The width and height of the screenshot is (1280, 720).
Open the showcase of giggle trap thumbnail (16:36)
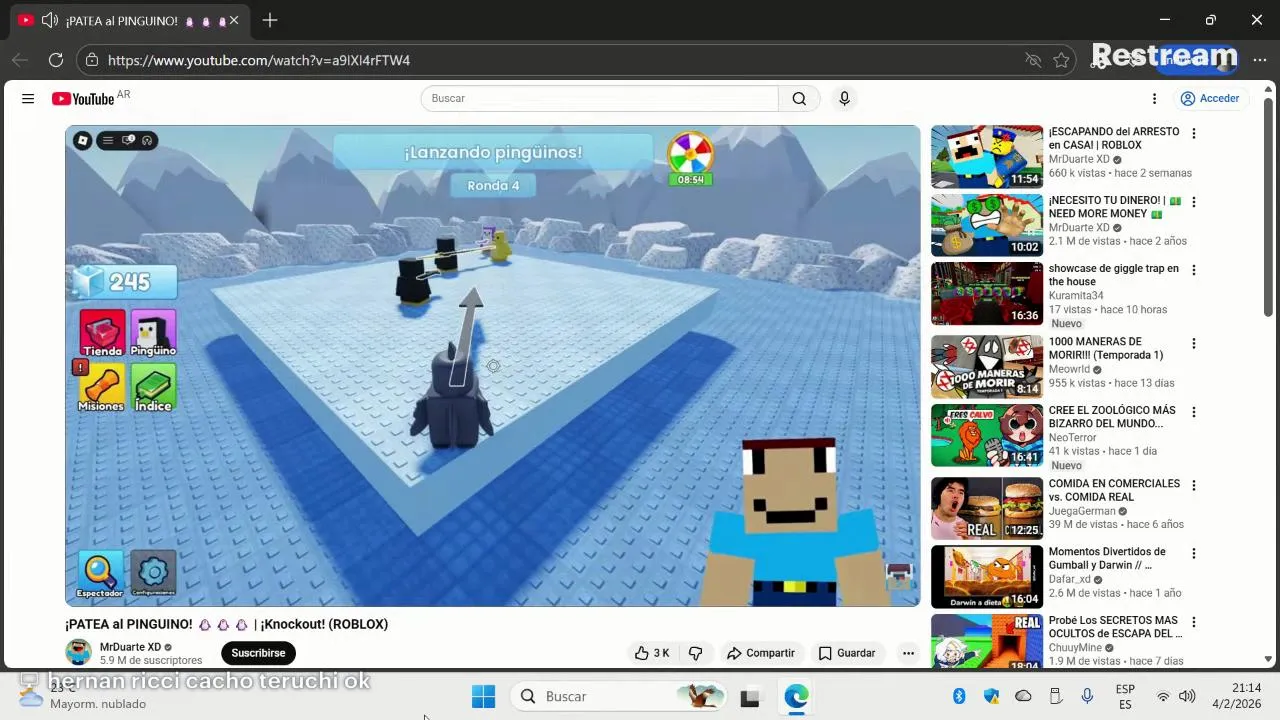987,293
